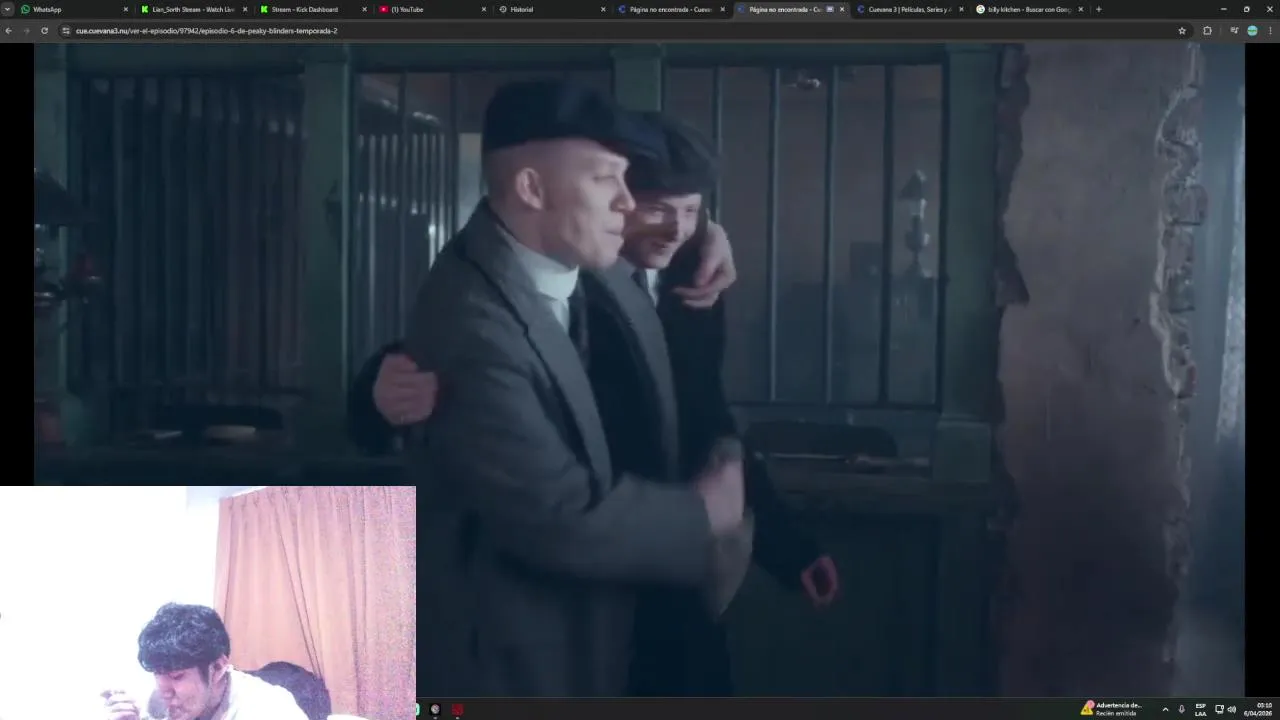The width and height of the screenshot is (1280, 720).
Task: Open the Chrome profile avatar
Action: [1252, 31]
